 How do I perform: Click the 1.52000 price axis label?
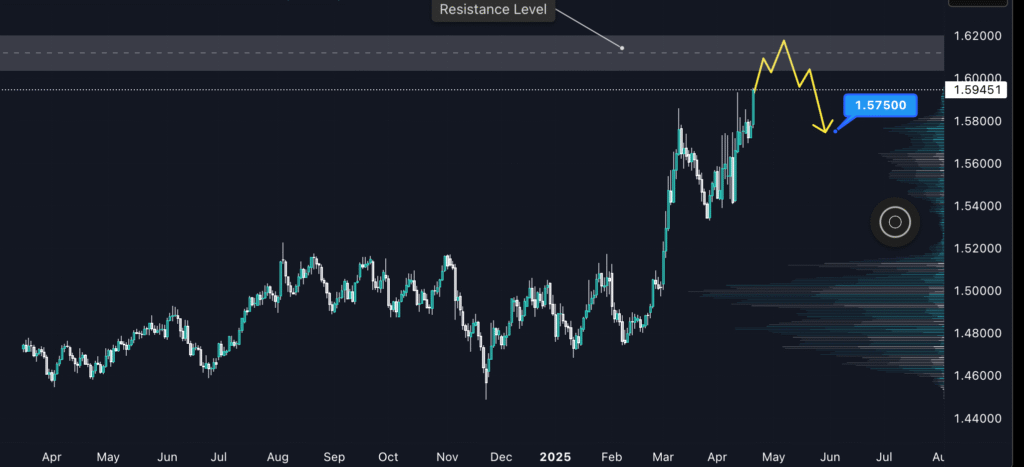[x=977, y=249]
